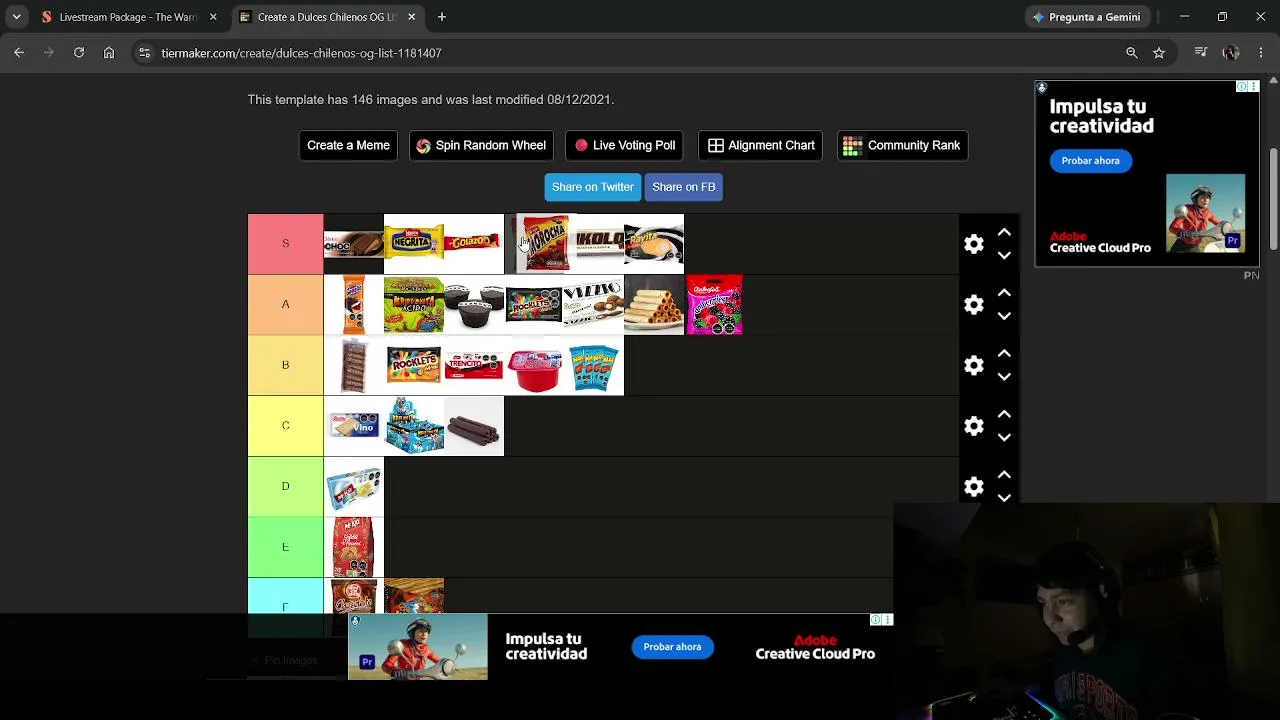Open settings gear for the C tier row
The height and width of the screenshot is (720, 1280).
pos(974,426)
